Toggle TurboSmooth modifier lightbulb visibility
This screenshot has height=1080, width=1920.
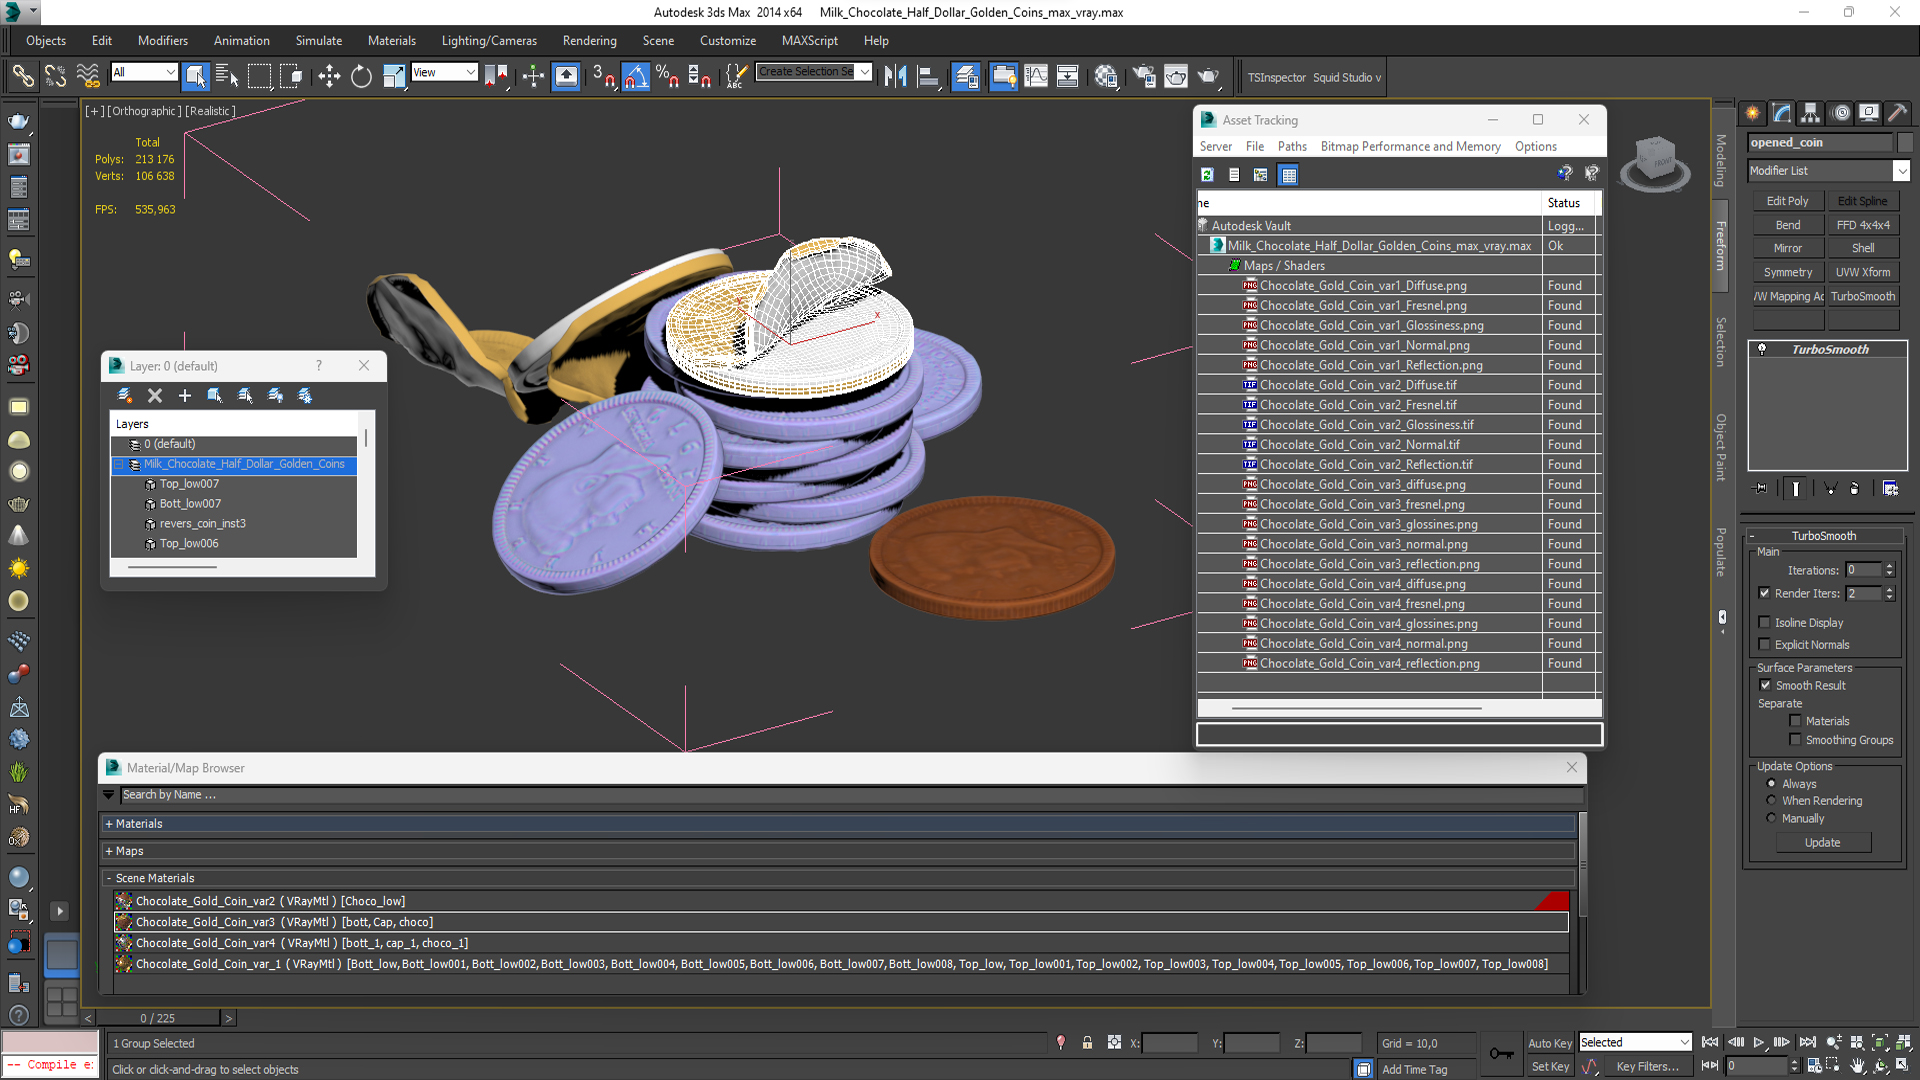[x=1762, y=349]
